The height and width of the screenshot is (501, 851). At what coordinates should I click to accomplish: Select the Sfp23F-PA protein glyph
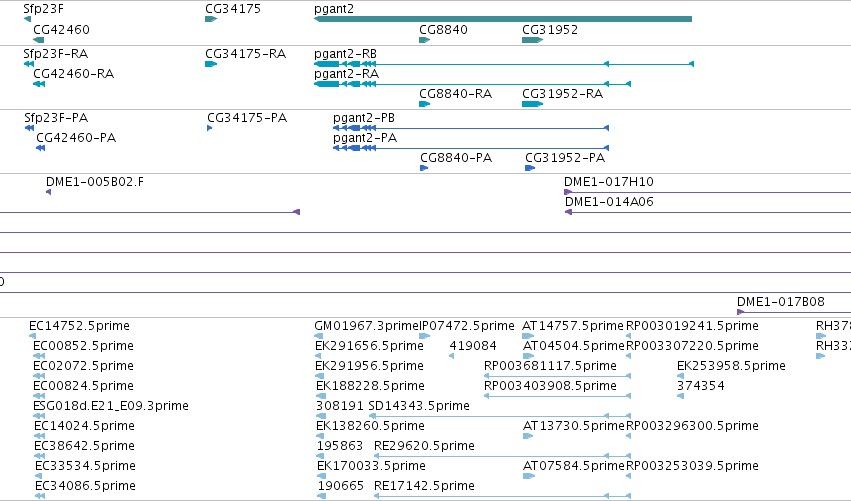pos(29,128)
